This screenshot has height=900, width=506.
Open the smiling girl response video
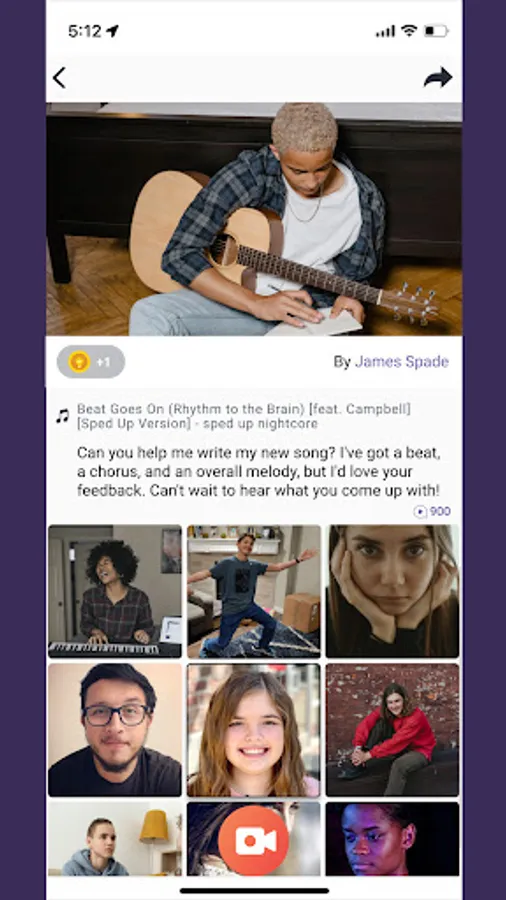(254, 730)
